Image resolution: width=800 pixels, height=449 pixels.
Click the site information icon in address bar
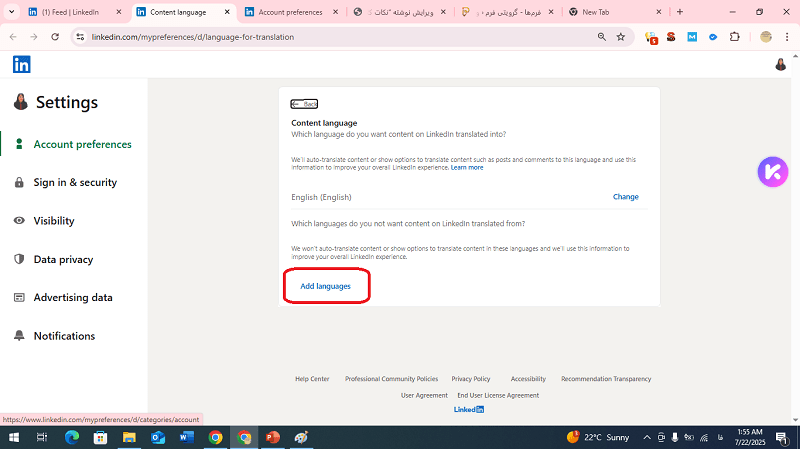[x=80, y=37]
